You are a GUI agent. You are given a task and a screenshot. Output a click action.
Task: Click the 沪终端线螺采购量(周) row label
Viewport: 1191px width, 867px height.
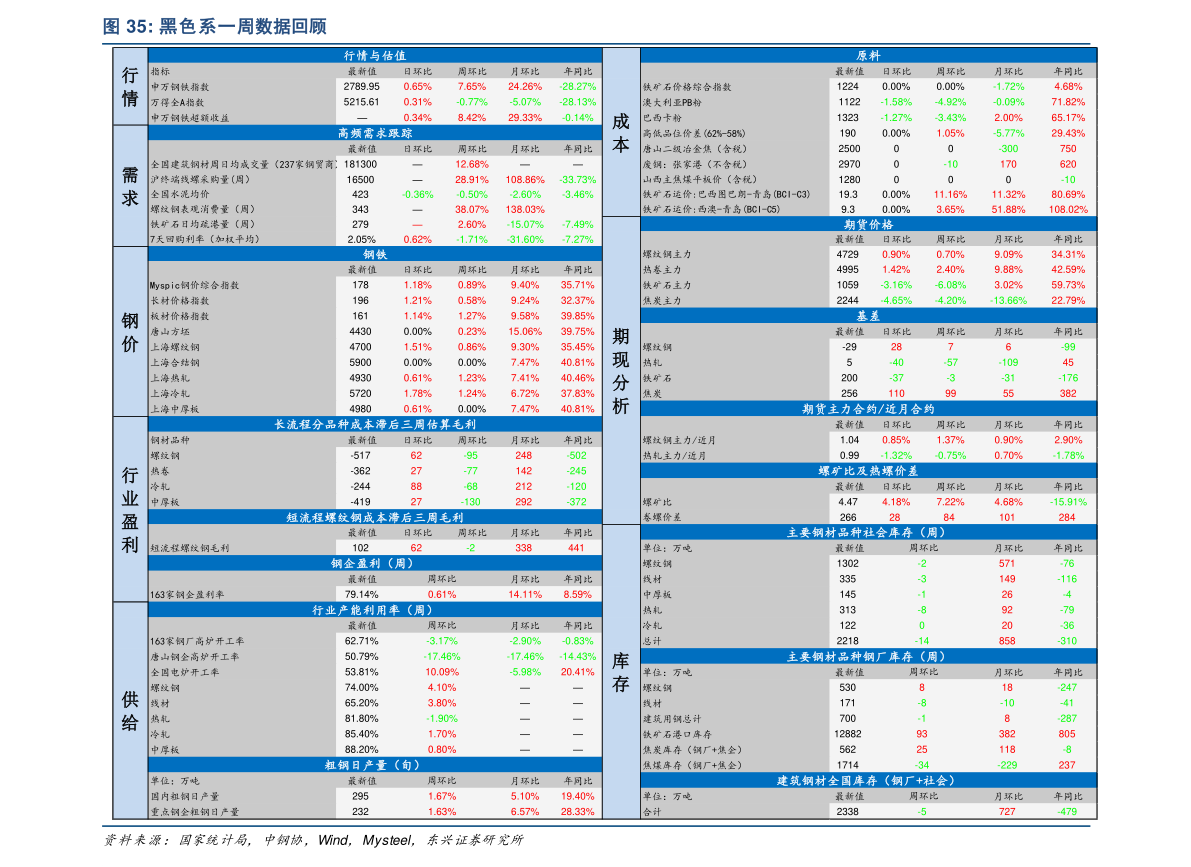pos(200,180)
